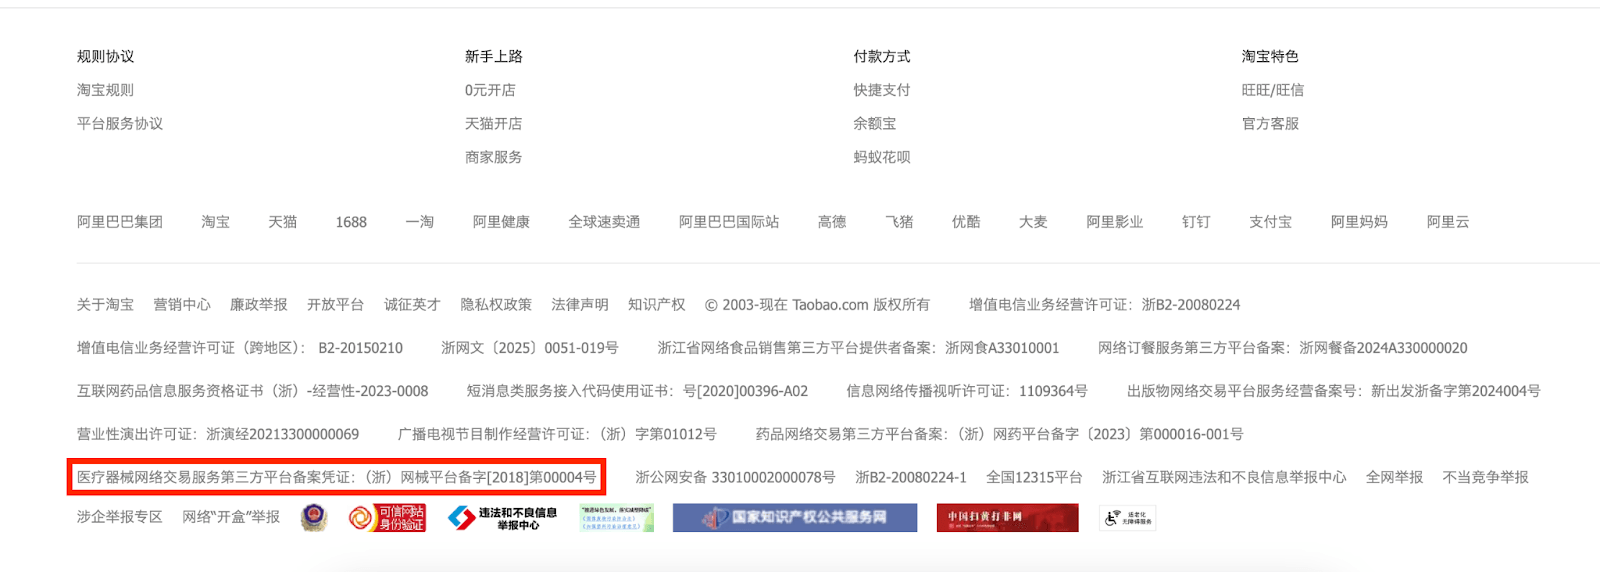Open the 阿里云 site link
Image resolution: width=1600 pixels, height=572 pixels.
1448,222
